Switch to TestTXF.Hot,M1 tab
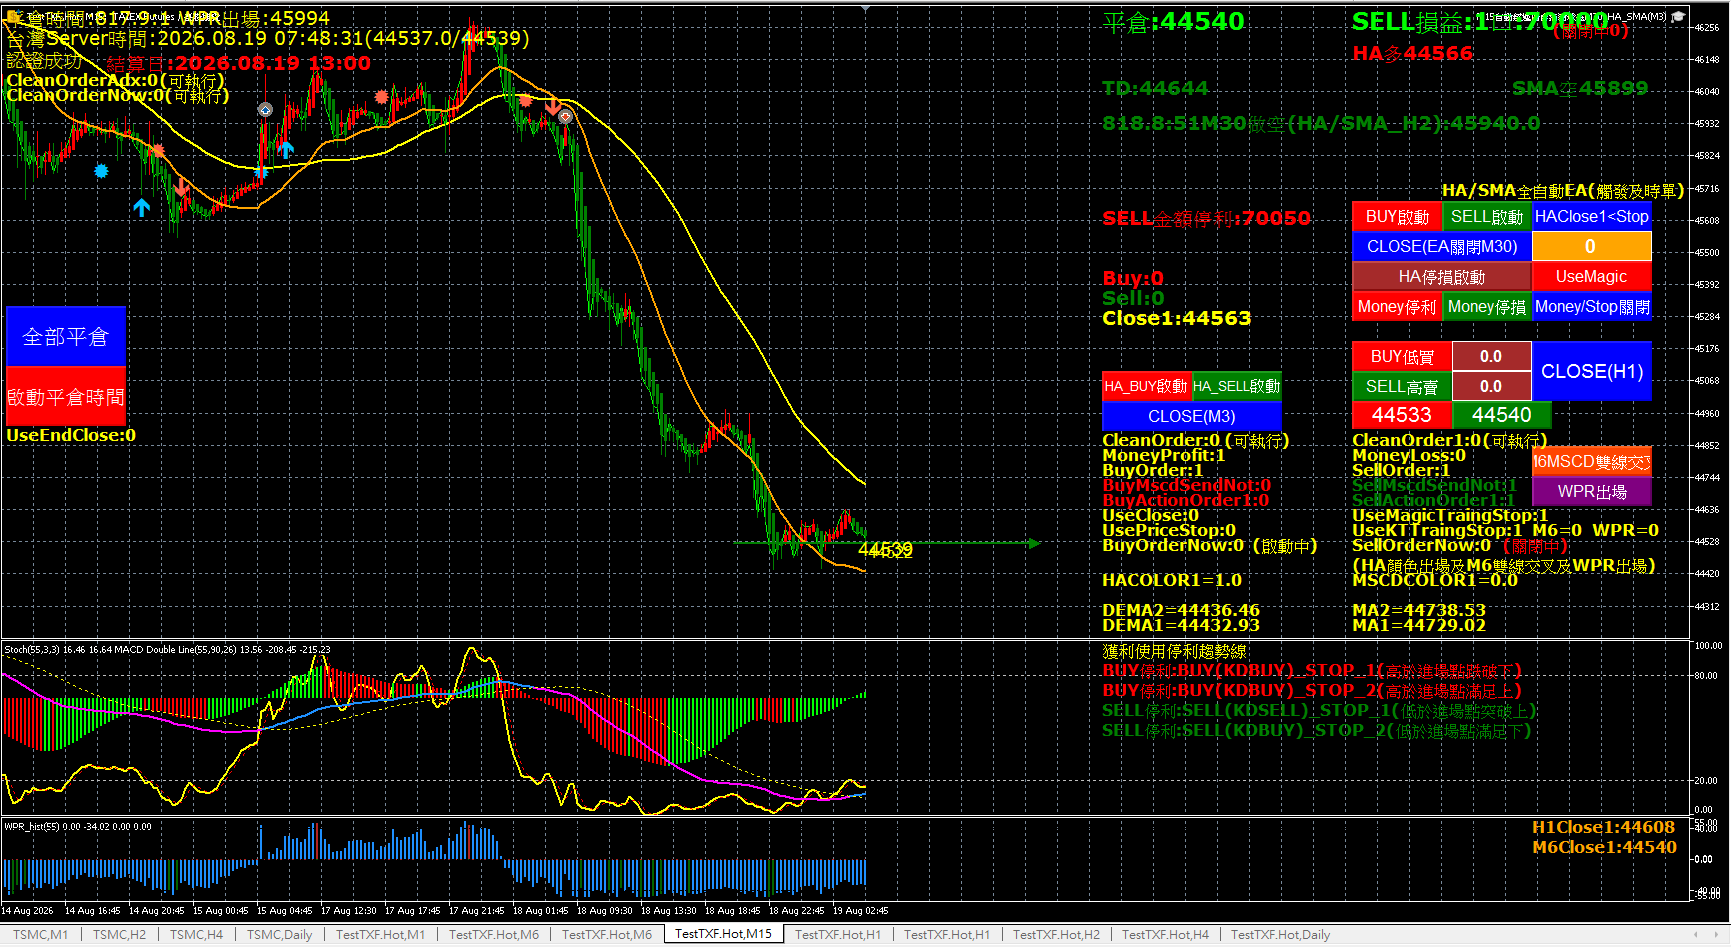This screenshot has width=1731, height=947. [x=380, y=935]
